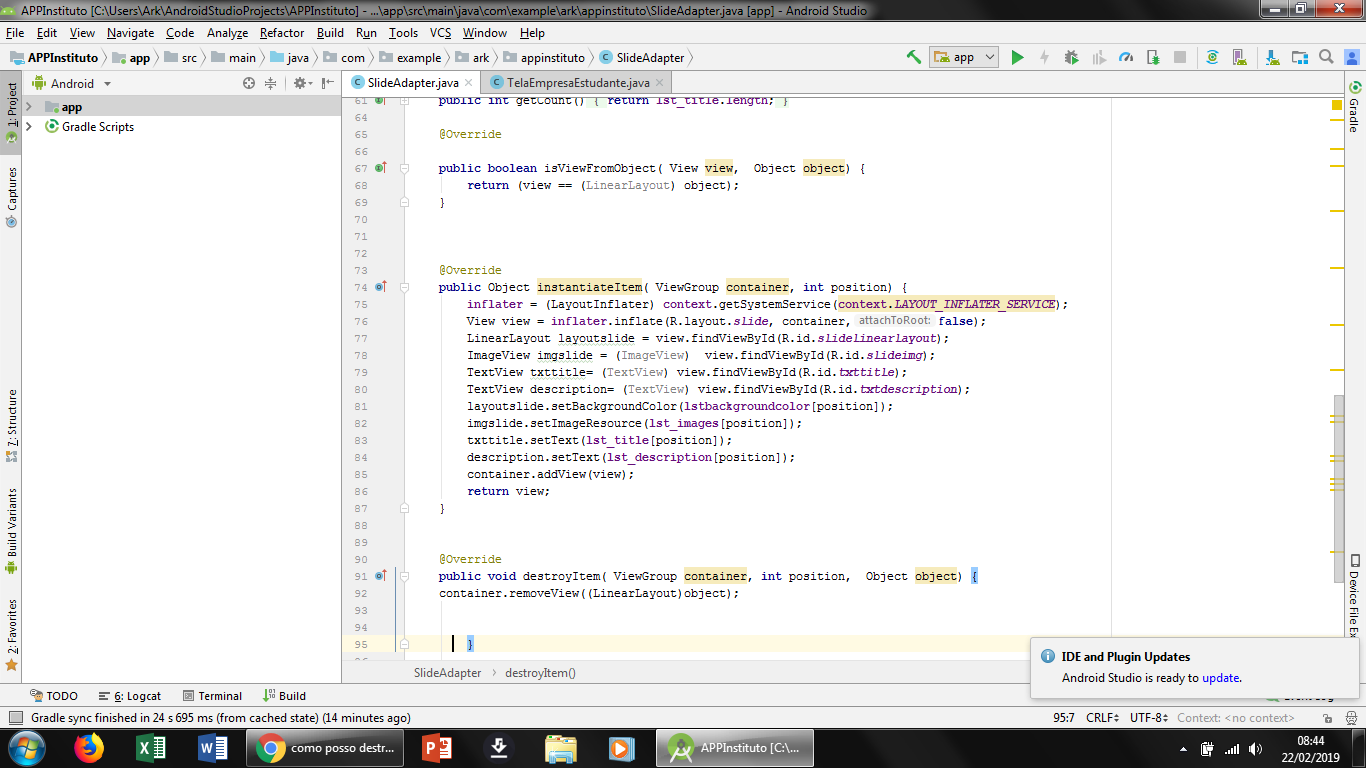Click fold end marker at line 87
The width and height of the screenshot is (1366, 768).
(x=404, y=508)
